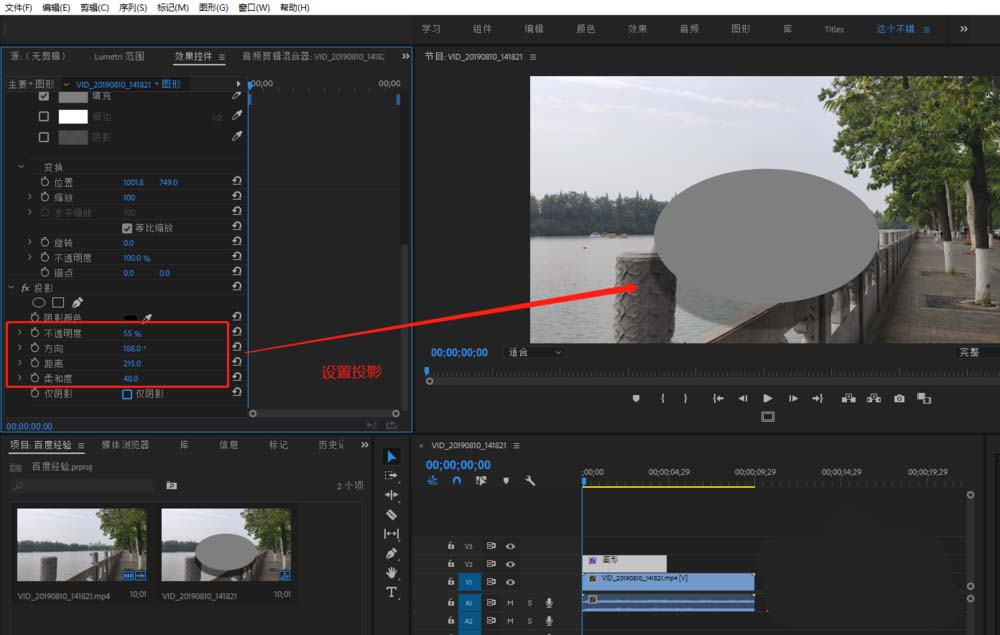Collapse the 投影 effect section
This screenshot has height=635, width=1000.
(x=11, y=288)
